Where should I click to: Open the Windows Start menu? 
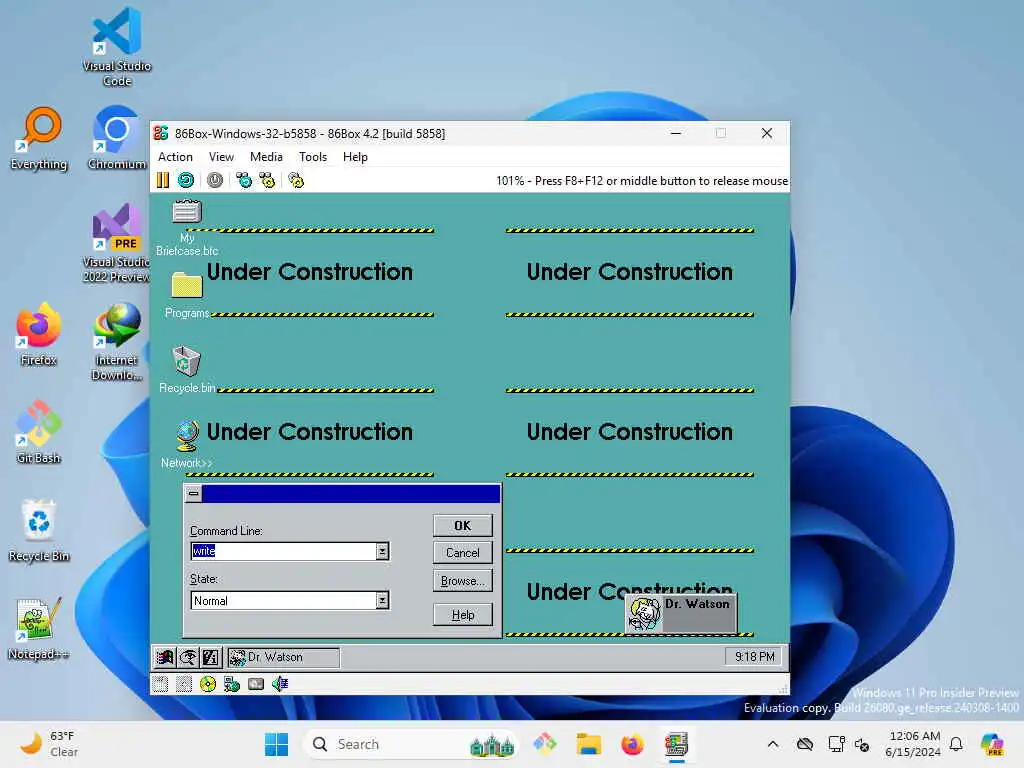276,744
